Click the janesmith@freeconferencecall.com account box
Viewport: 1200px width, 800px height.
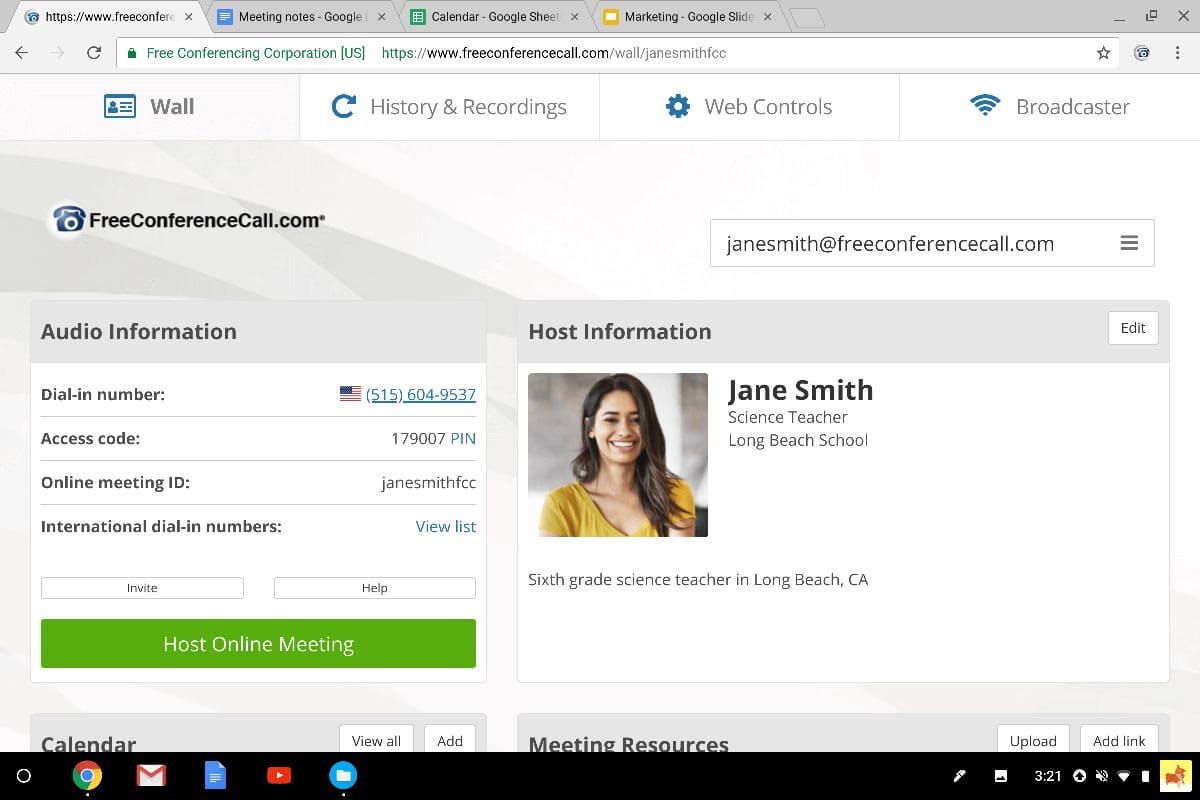932,243
